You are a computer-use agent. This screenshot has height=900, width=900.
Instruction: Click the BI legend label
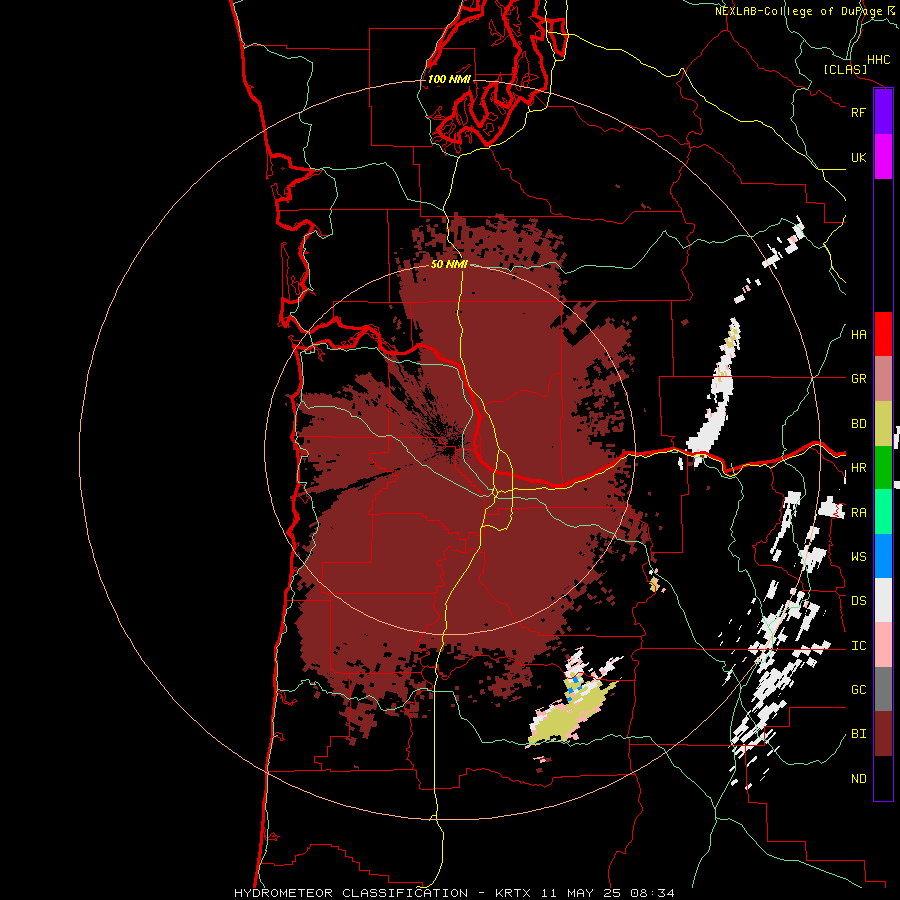[858, 734]
